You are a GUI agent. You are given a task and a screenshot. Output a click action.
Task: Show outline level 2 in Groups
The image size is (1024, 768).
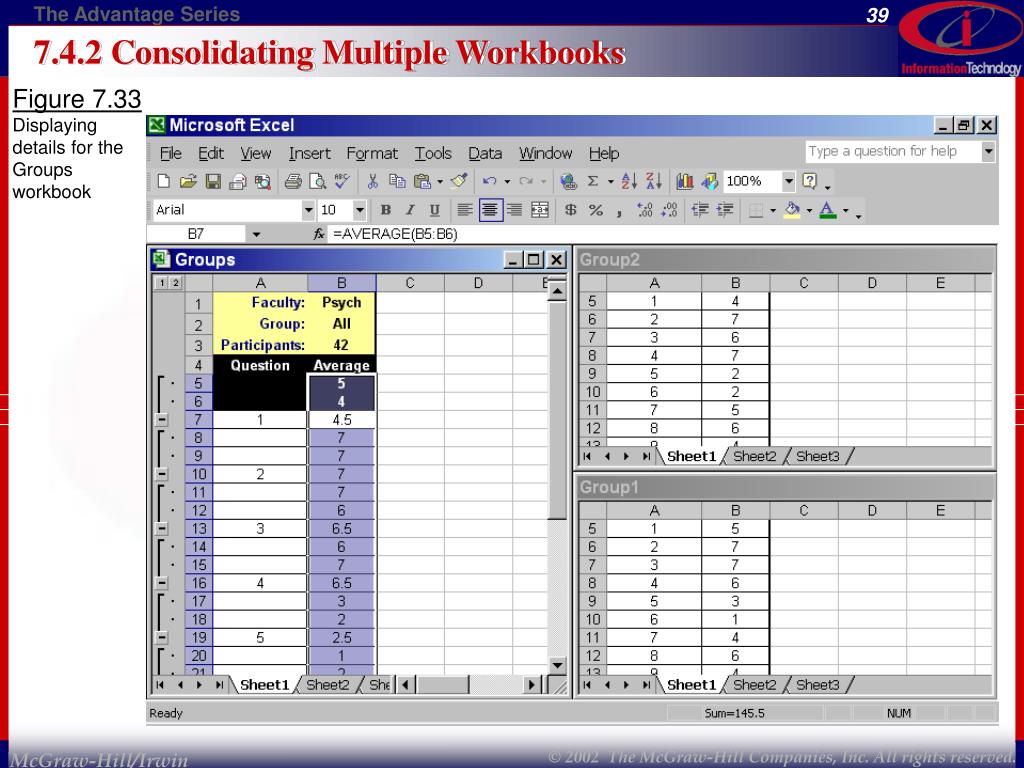(175, 283)
